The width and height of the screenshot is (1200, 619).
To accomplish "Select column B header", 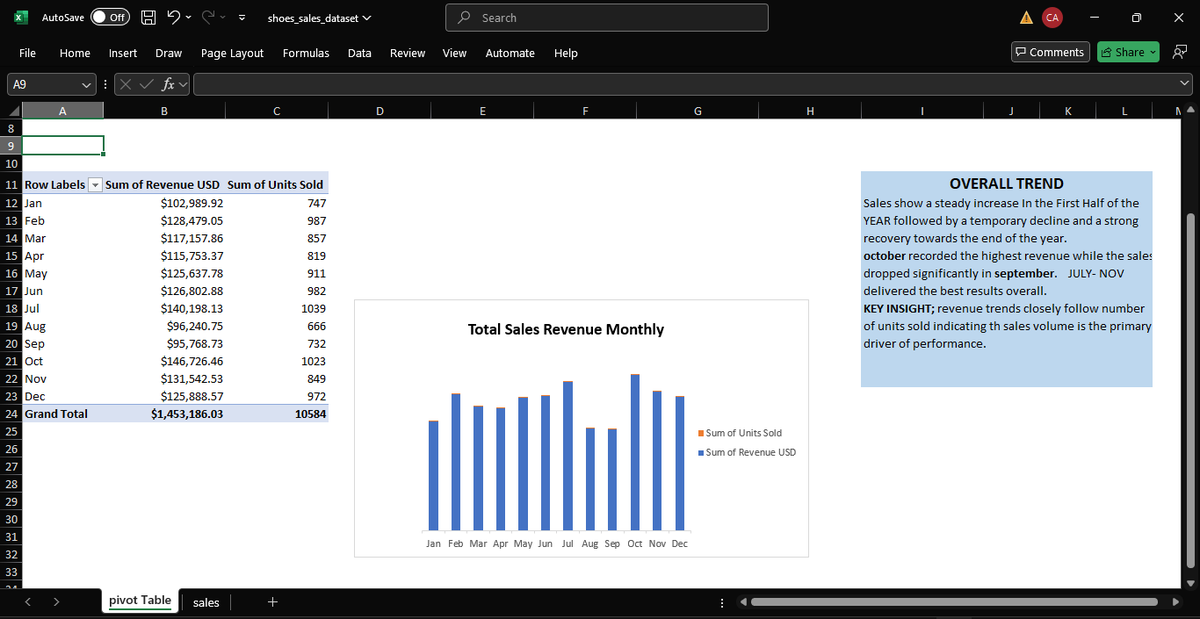I will click(x=163, y=111).
